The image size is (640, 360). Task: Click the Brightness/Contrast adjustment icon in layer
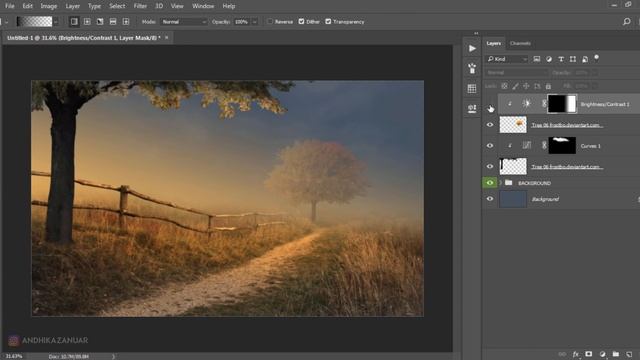tap(527, 104)
